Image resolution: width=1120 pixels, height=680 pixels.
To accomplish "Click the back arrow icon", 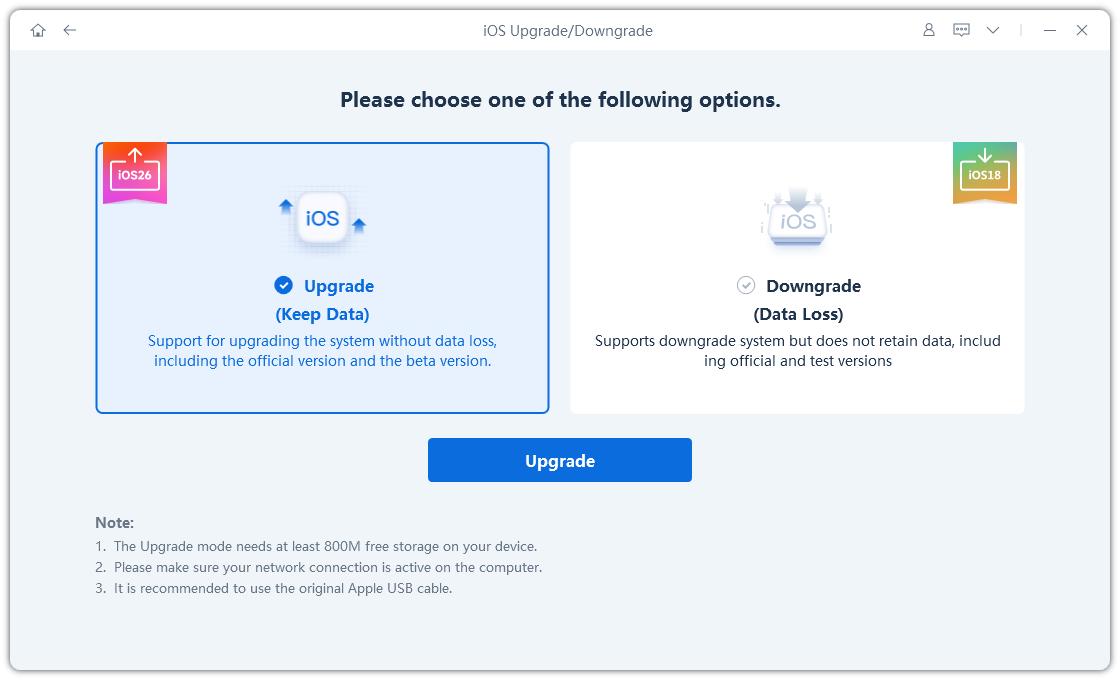I will click(69, 30).
